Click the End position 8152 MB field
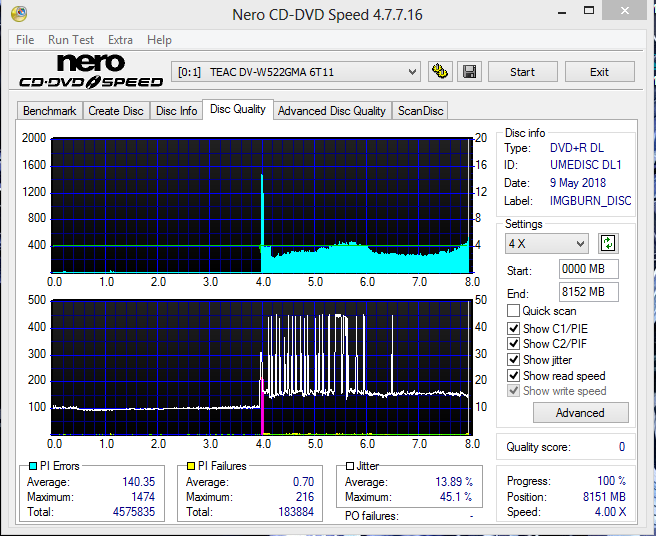Screen dimensions: 656x536 589,292
